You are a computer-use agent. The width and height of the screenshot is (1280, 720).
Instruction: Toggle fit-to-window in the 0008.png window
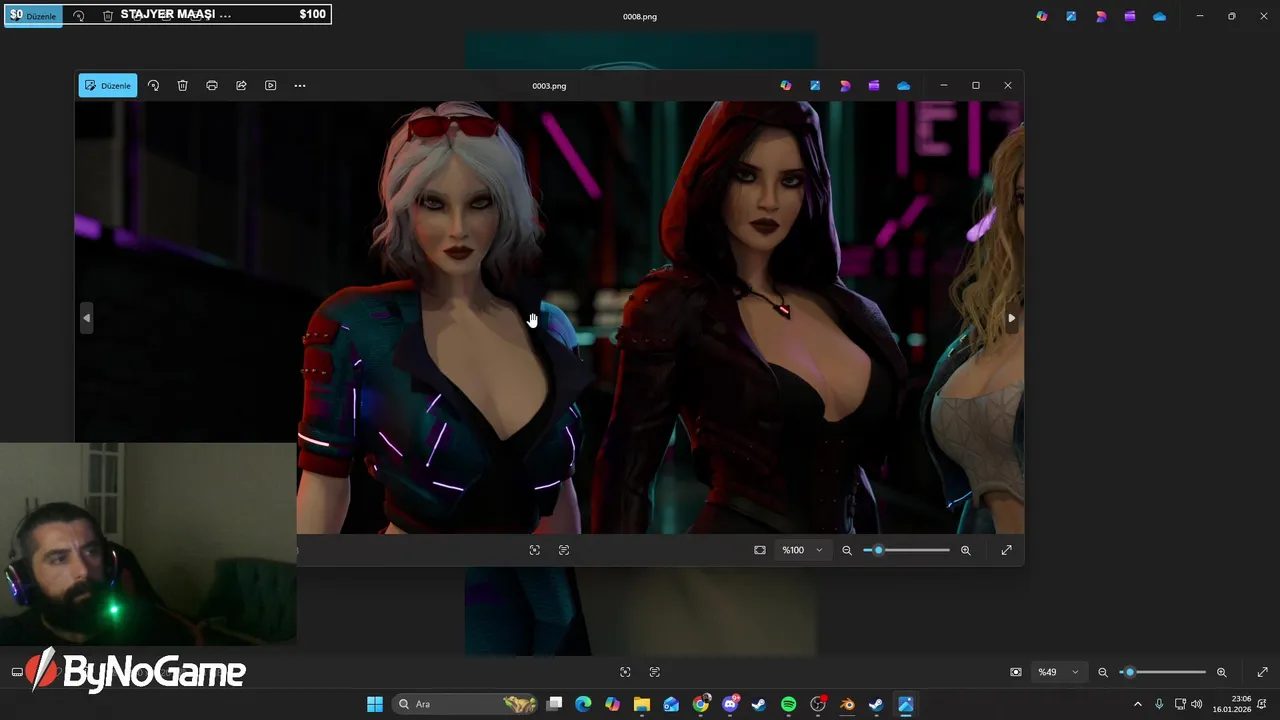click(1016, 672)
